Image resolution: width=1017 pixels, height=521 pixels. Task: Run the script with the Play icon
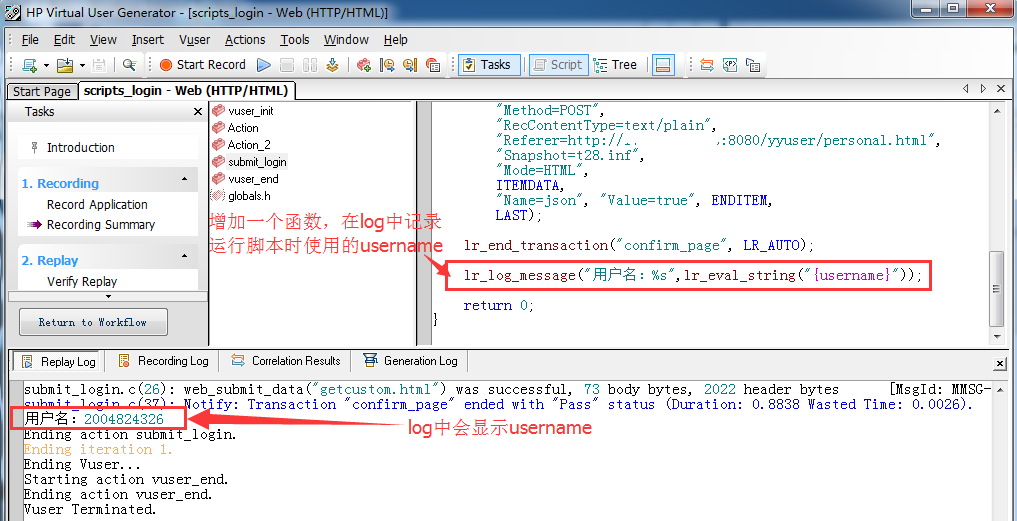pyautogui.click(x=263, y=65)
